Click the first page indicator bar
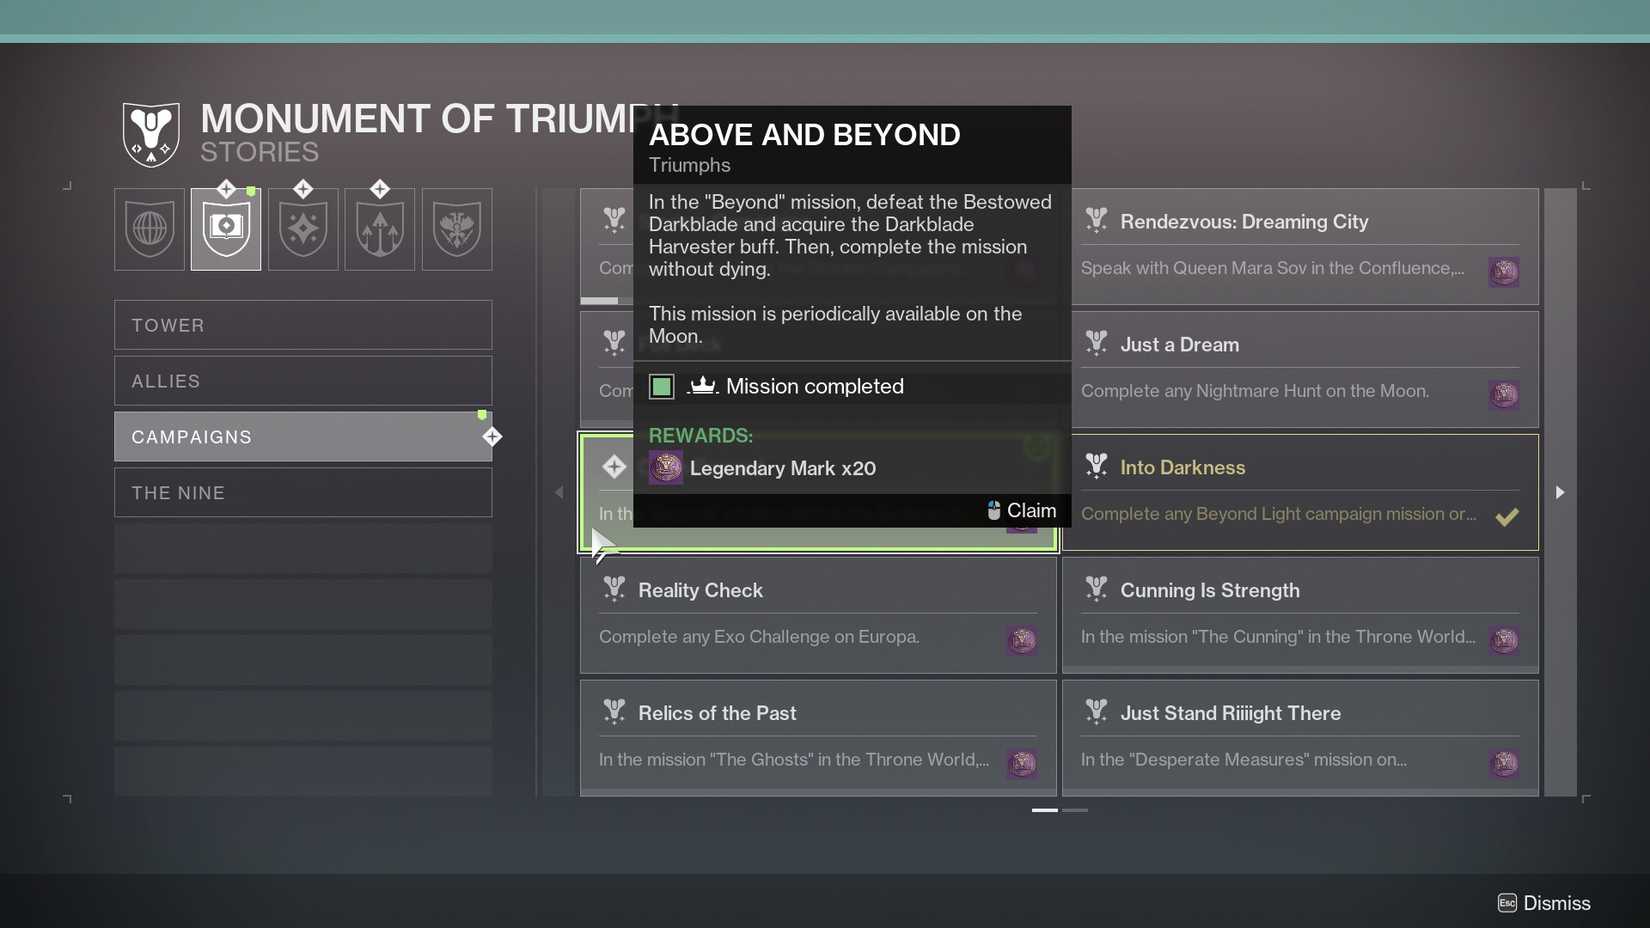The image size is (1650, 928). pos(1045,810)
